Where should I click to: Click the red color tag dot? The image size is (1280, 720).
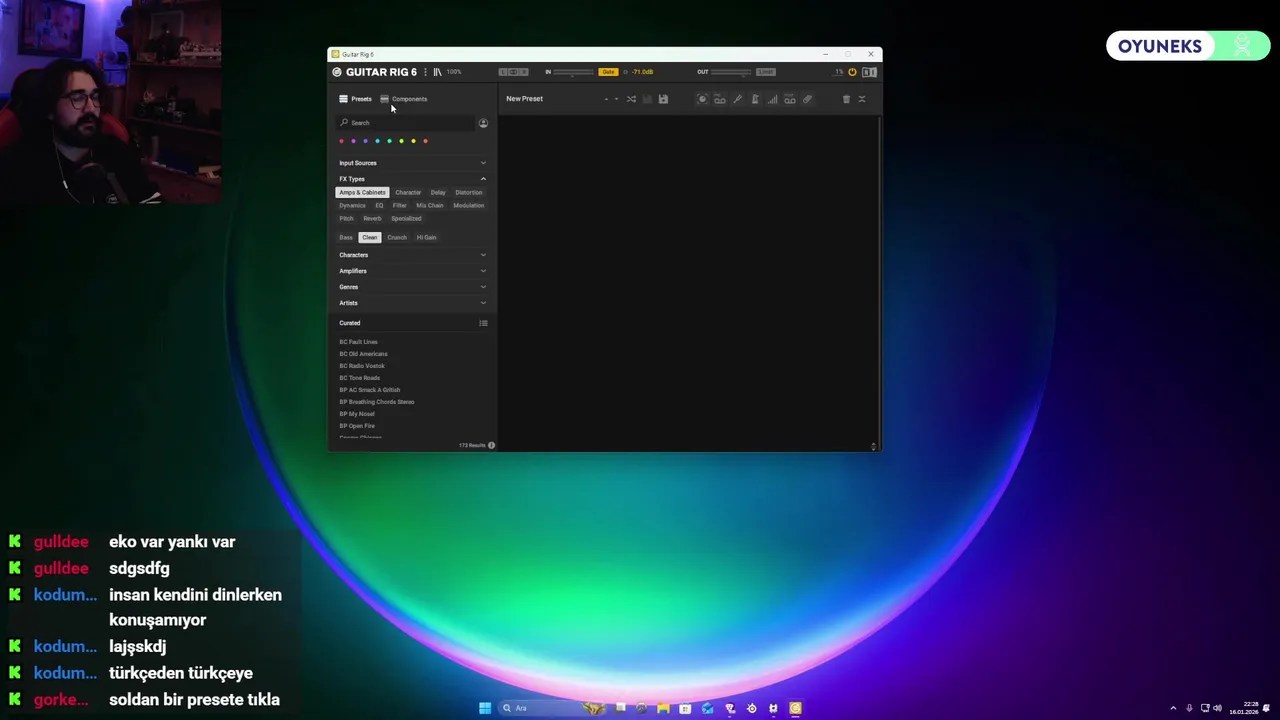tap(341, 141)
